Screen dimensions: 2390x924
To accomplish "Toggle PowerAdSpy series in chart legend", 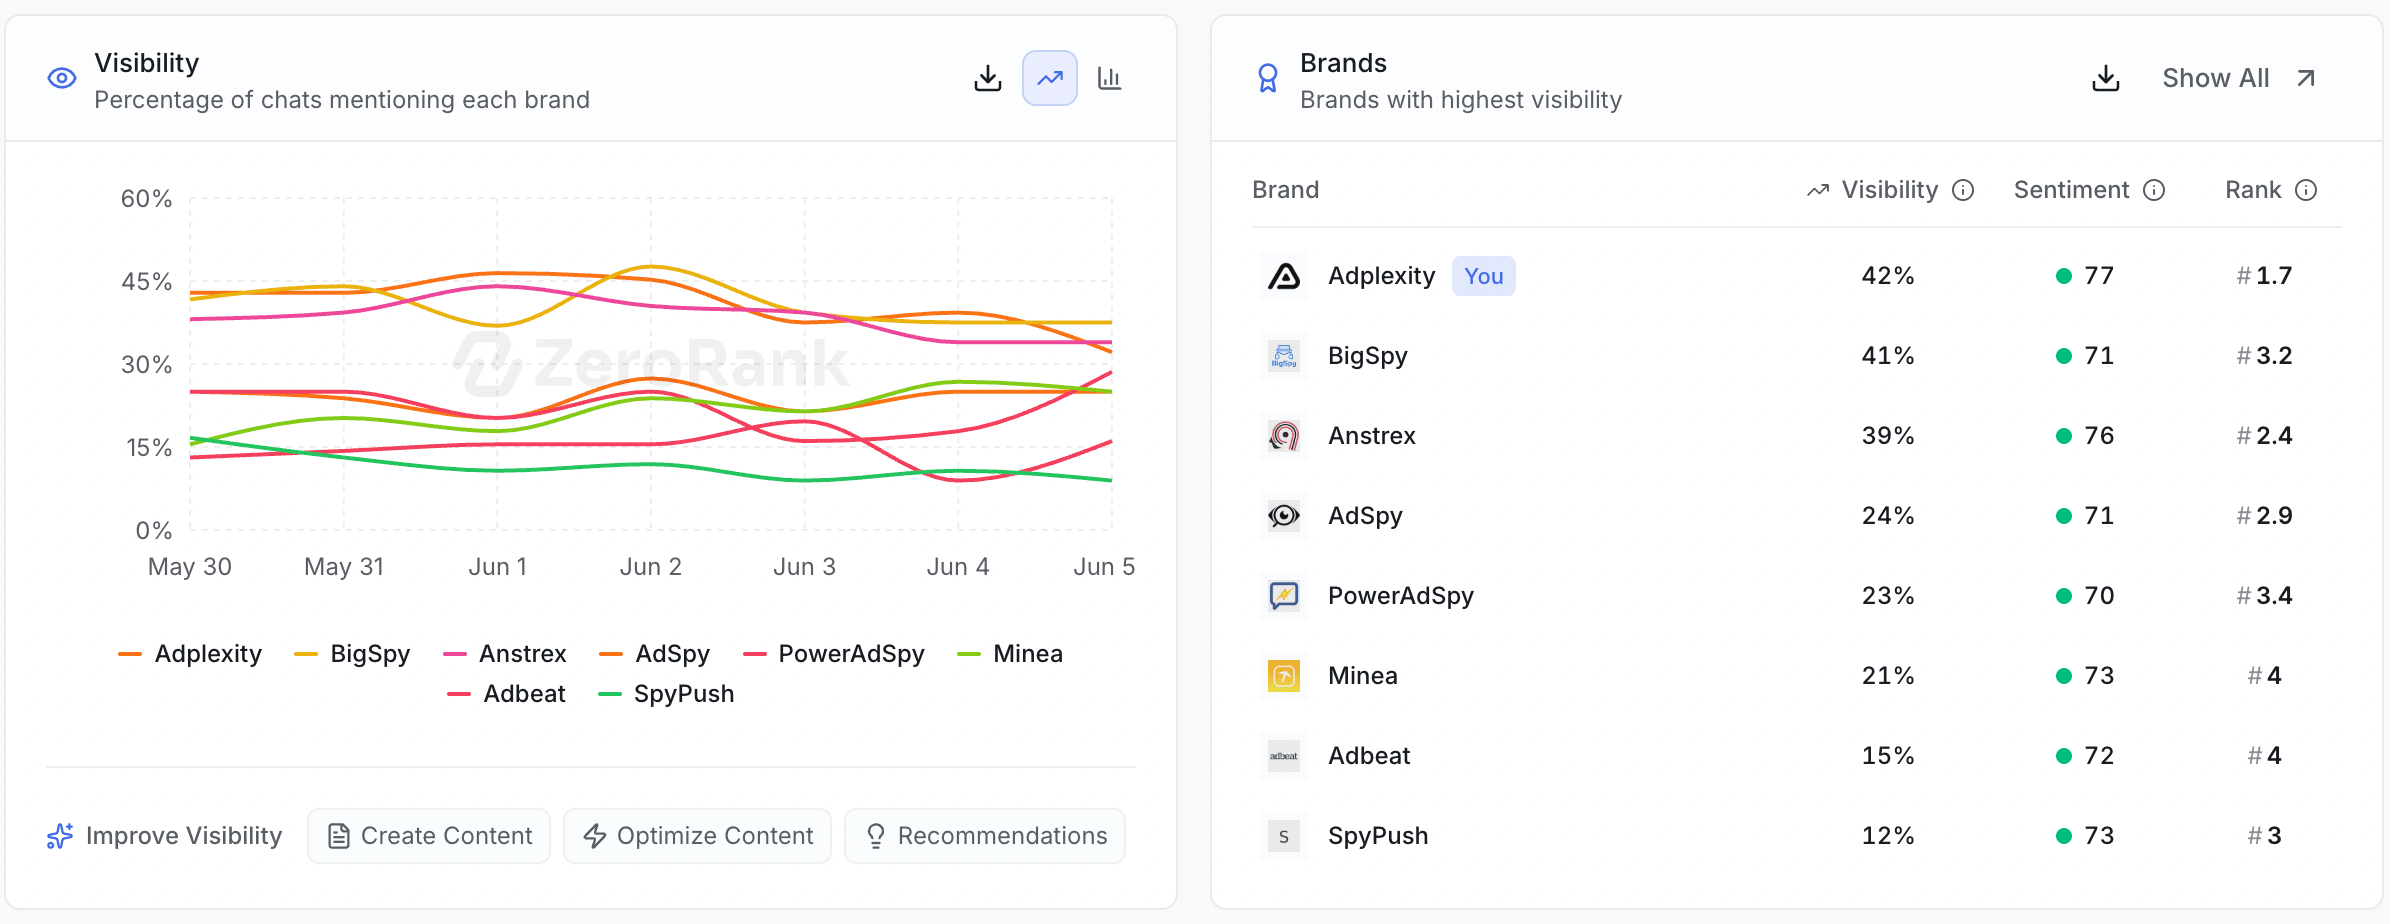I will click(x=834, y=654).
